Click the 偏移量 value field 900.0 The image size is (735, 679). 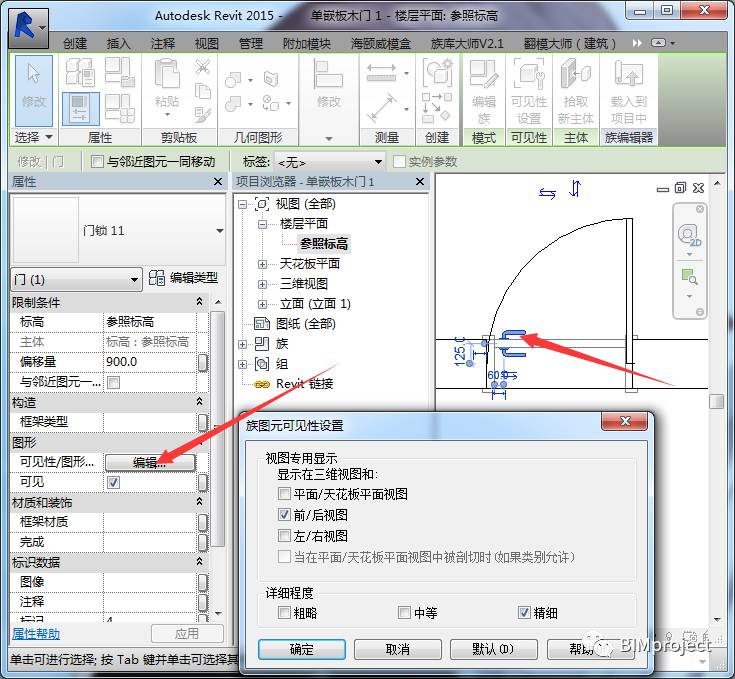150,362
